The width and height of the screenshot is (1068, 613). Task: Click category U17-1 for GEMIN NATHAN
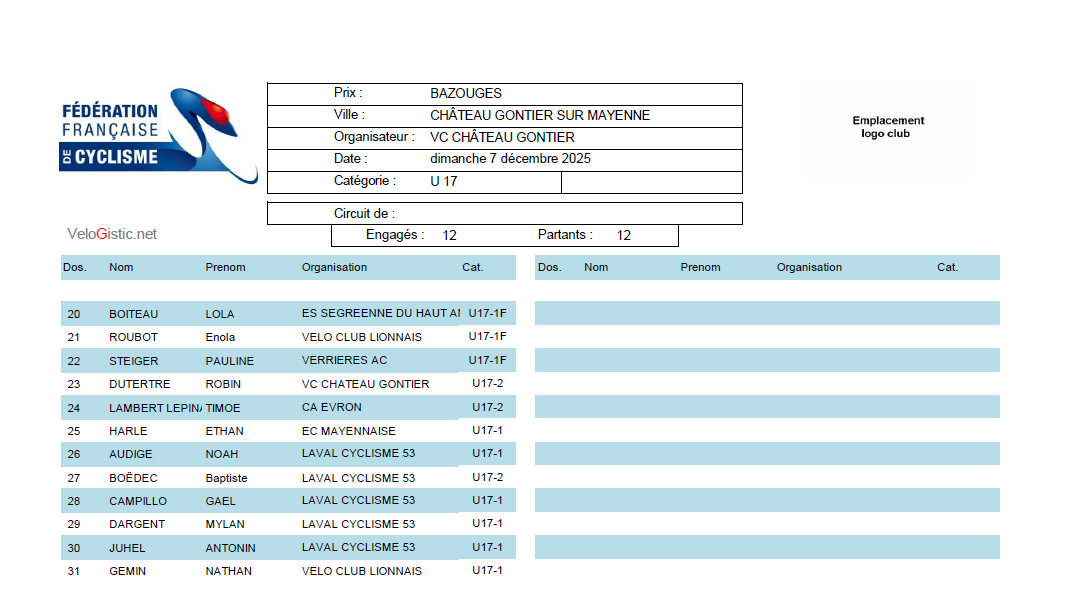click(x=487, y=571)
